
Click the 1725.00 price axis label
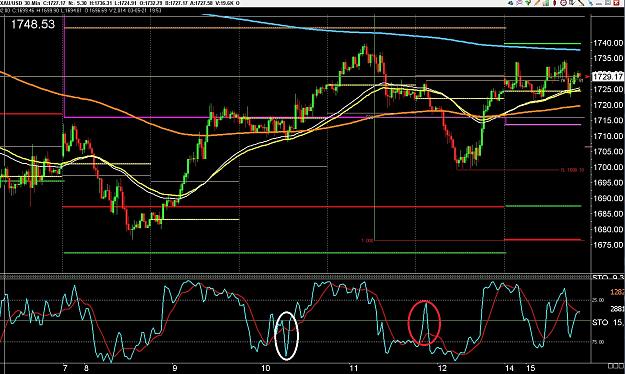coord(608,89)
